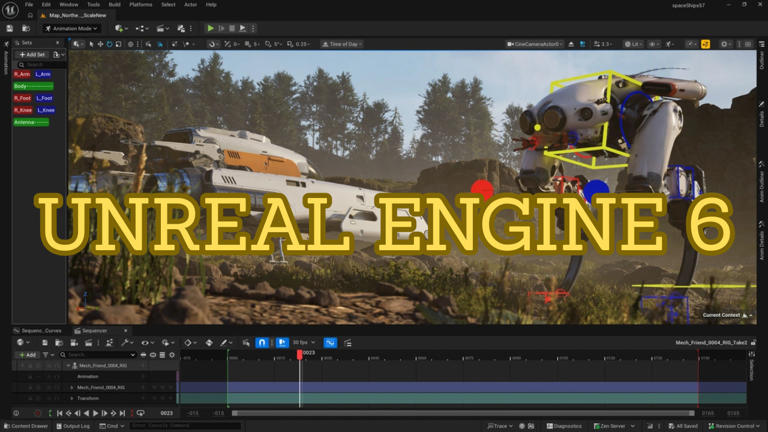Open the Sequencer track filter dropdown
The image size is (768, 432).
pos(48,355)
